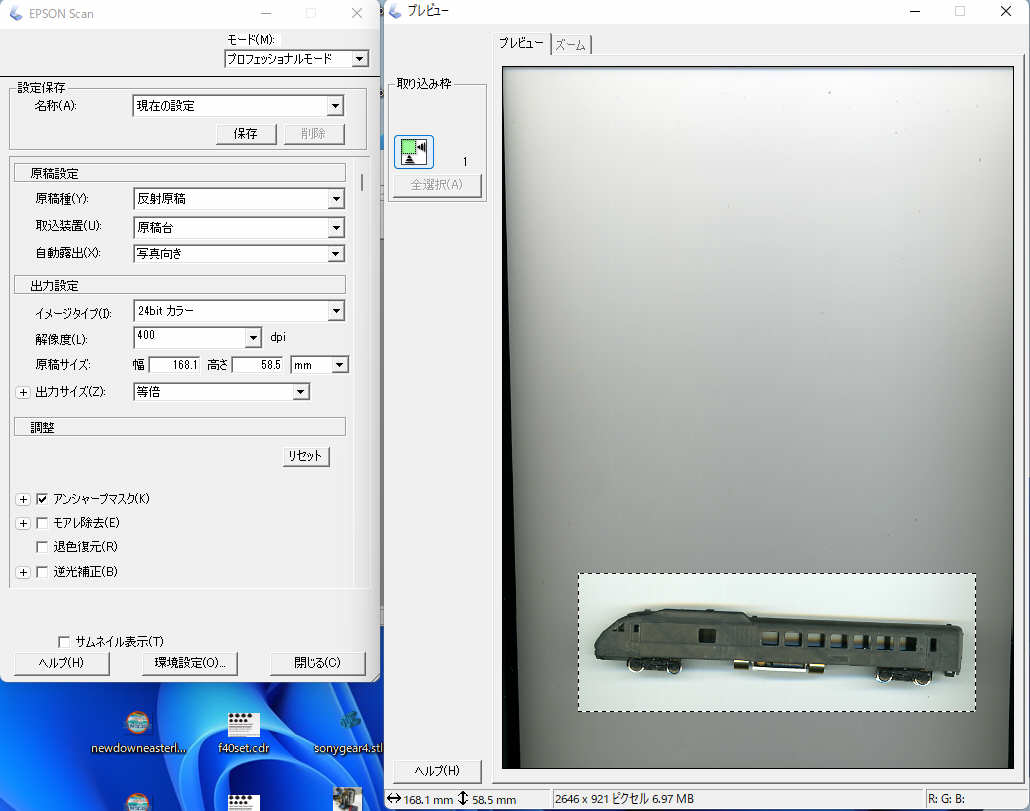
Task: Click the 幅 width input field
Action: [175, 365]
